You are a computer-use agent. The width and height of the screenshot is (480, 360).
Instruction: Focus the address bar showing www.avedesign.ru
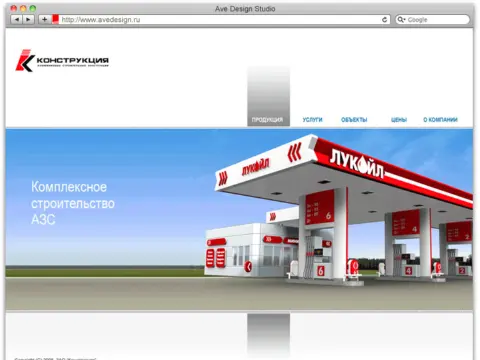(x=221, y=20)
